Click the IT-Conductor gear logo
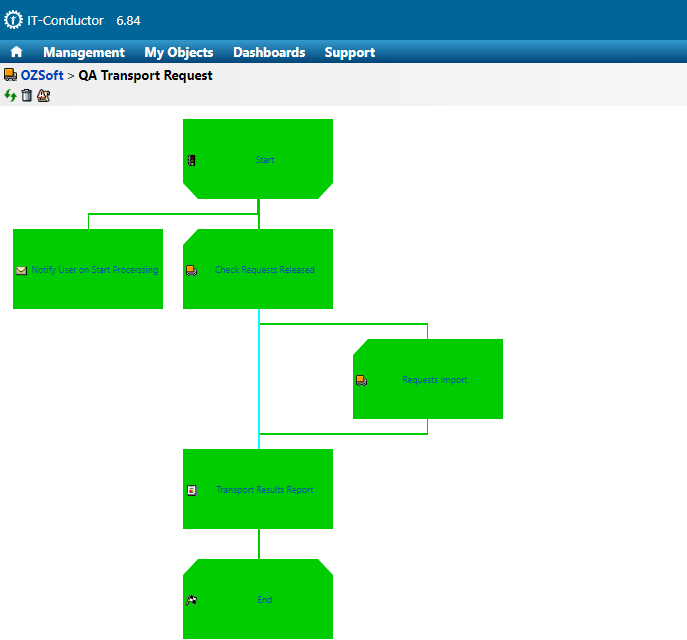687x640 pixels. click(13, 20)
